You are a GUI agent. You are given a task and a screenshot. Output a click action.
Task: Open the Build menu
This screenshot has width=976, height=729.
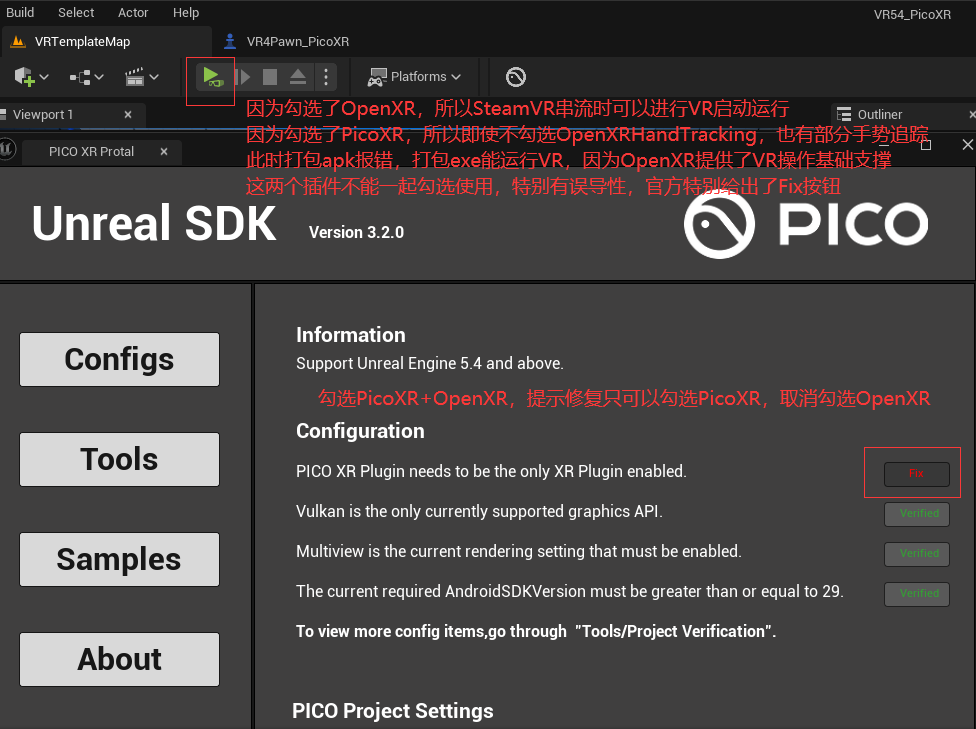(20, 12)
